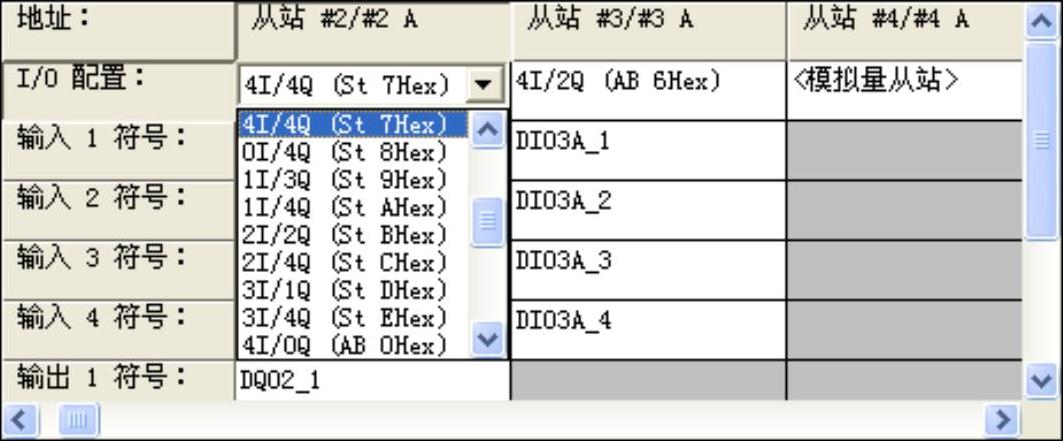1063x441 pixels.
Task: Choose 2I/4Q (St CHex) option
Action: point(345,263)
